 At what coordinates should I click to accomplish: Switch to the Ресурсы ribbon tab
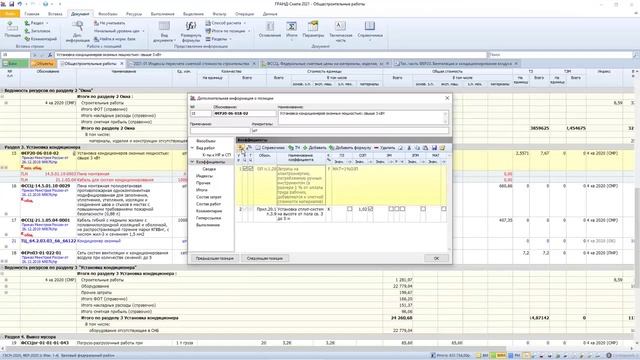pyautogui.click(x=134, y=14)
